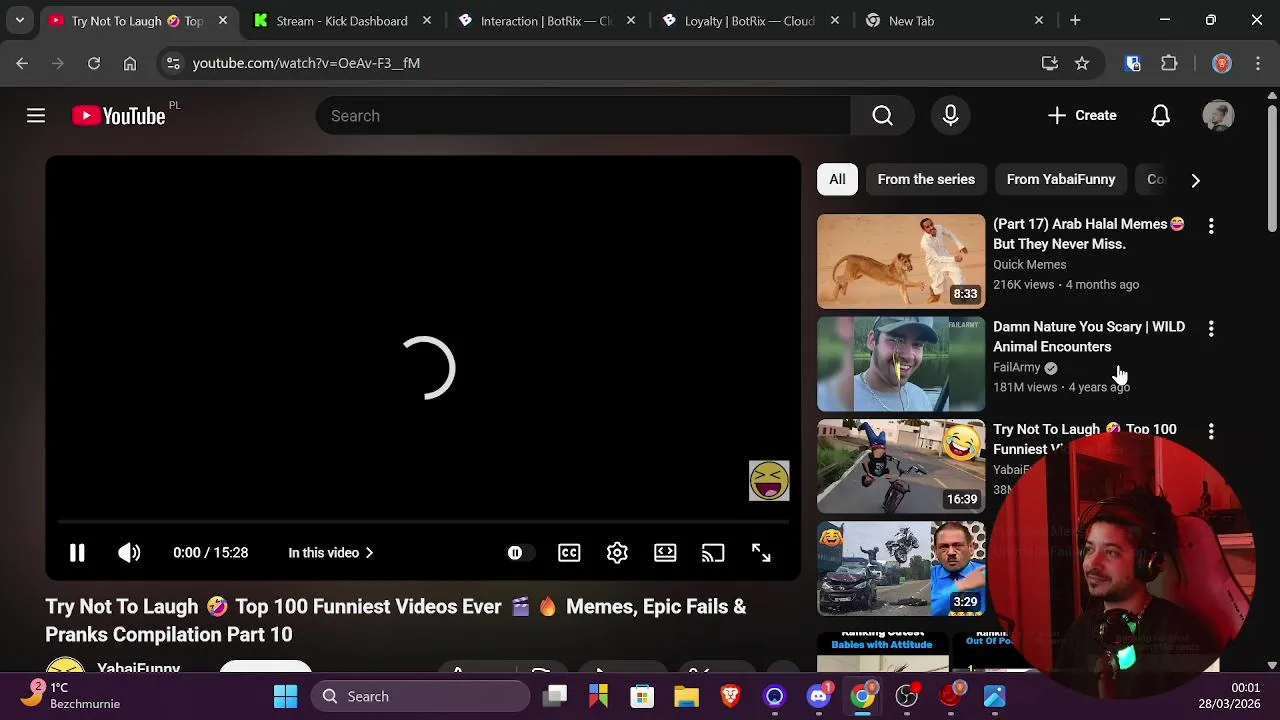Click the taskbar Search box
1280x720 pixels.
point(420,696)
